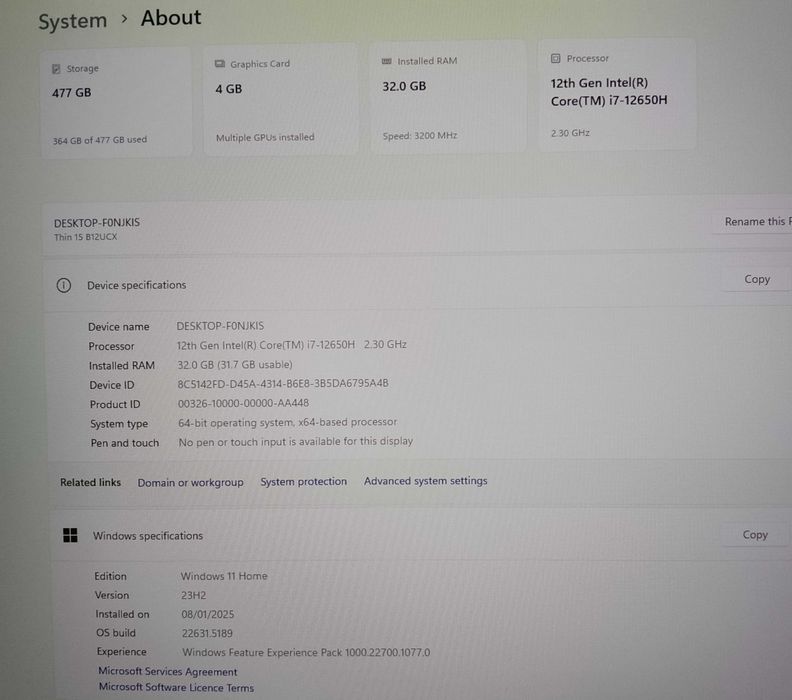Select the 'Thin 15 B12UCX' model text
This screenshot has width=792, height=700.
[85, 237]
